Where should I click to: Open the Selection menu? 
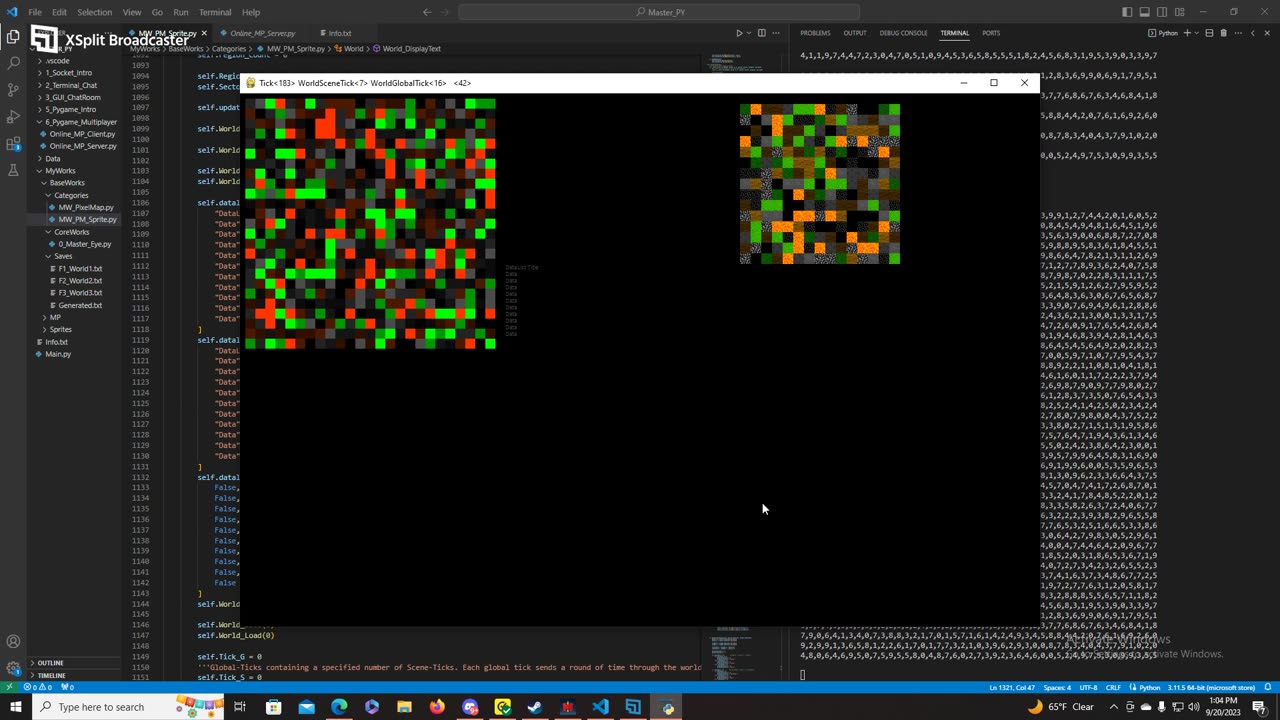[x=94, y=12]
